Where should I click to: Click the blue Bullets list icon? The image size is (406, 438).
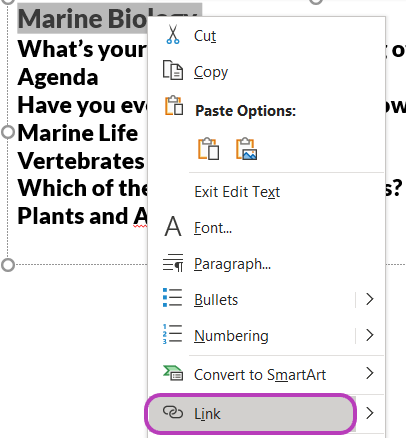(x=172, y=298)
